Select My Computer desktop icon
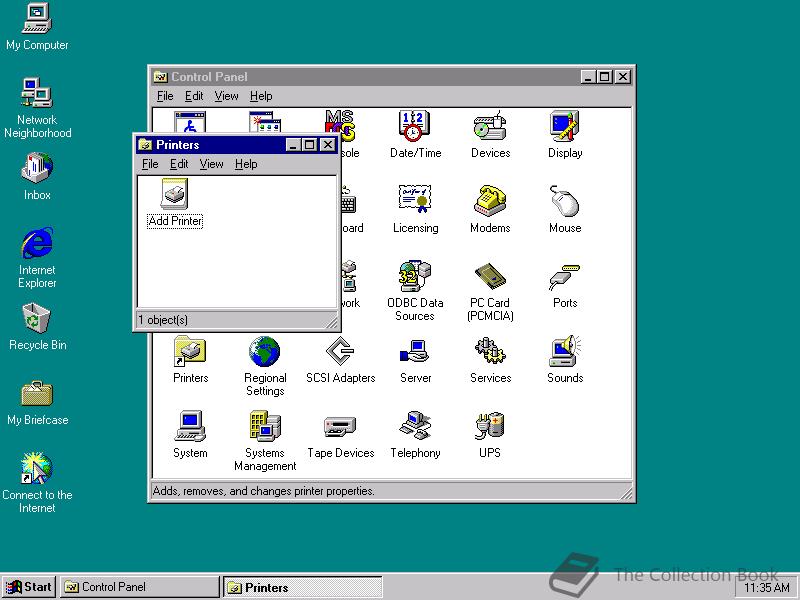The image size is (800, 600). point(37,27)
